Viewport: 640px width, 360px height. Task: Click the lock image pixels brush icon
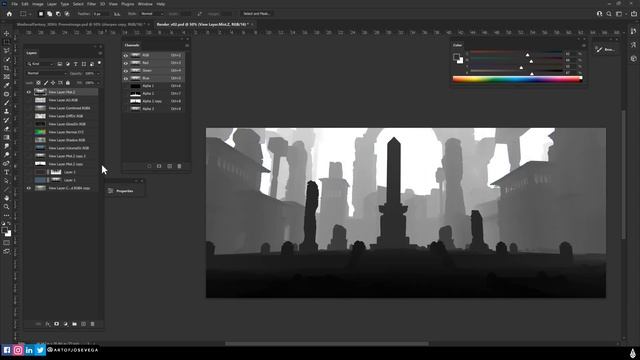coord(46,83)
